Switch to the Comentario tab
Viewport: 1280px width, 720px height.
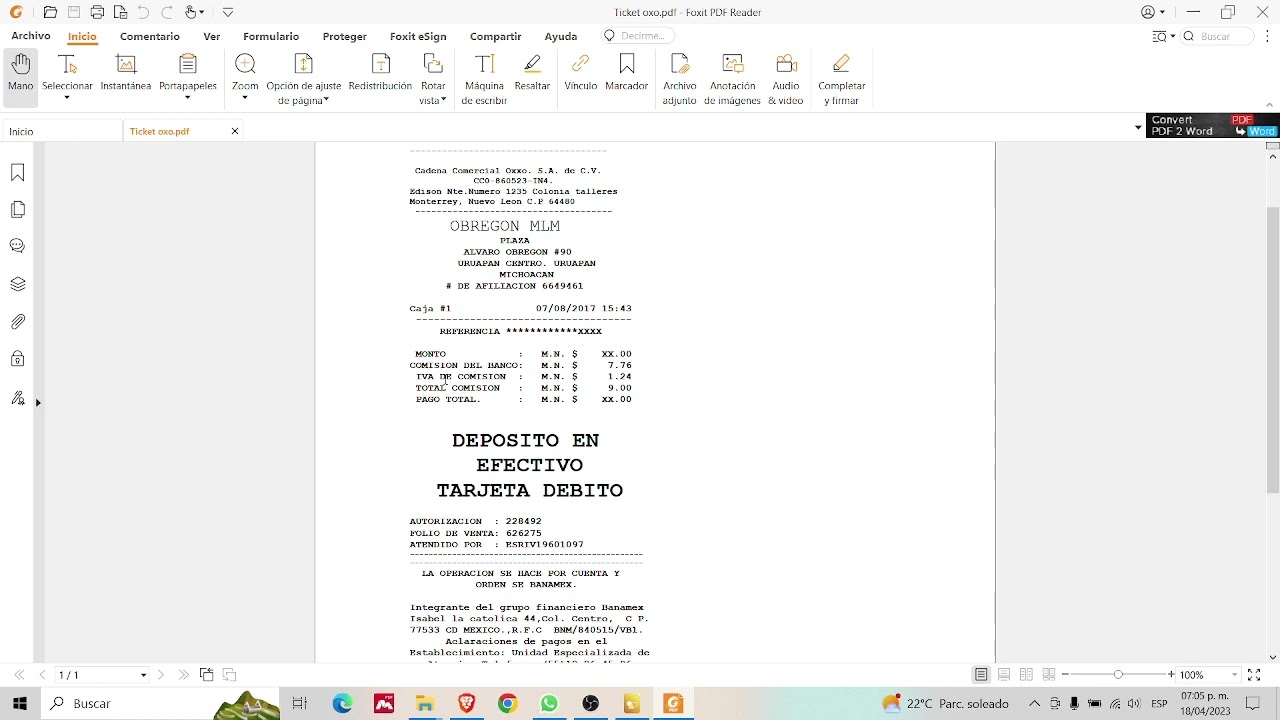pos(150,36)
